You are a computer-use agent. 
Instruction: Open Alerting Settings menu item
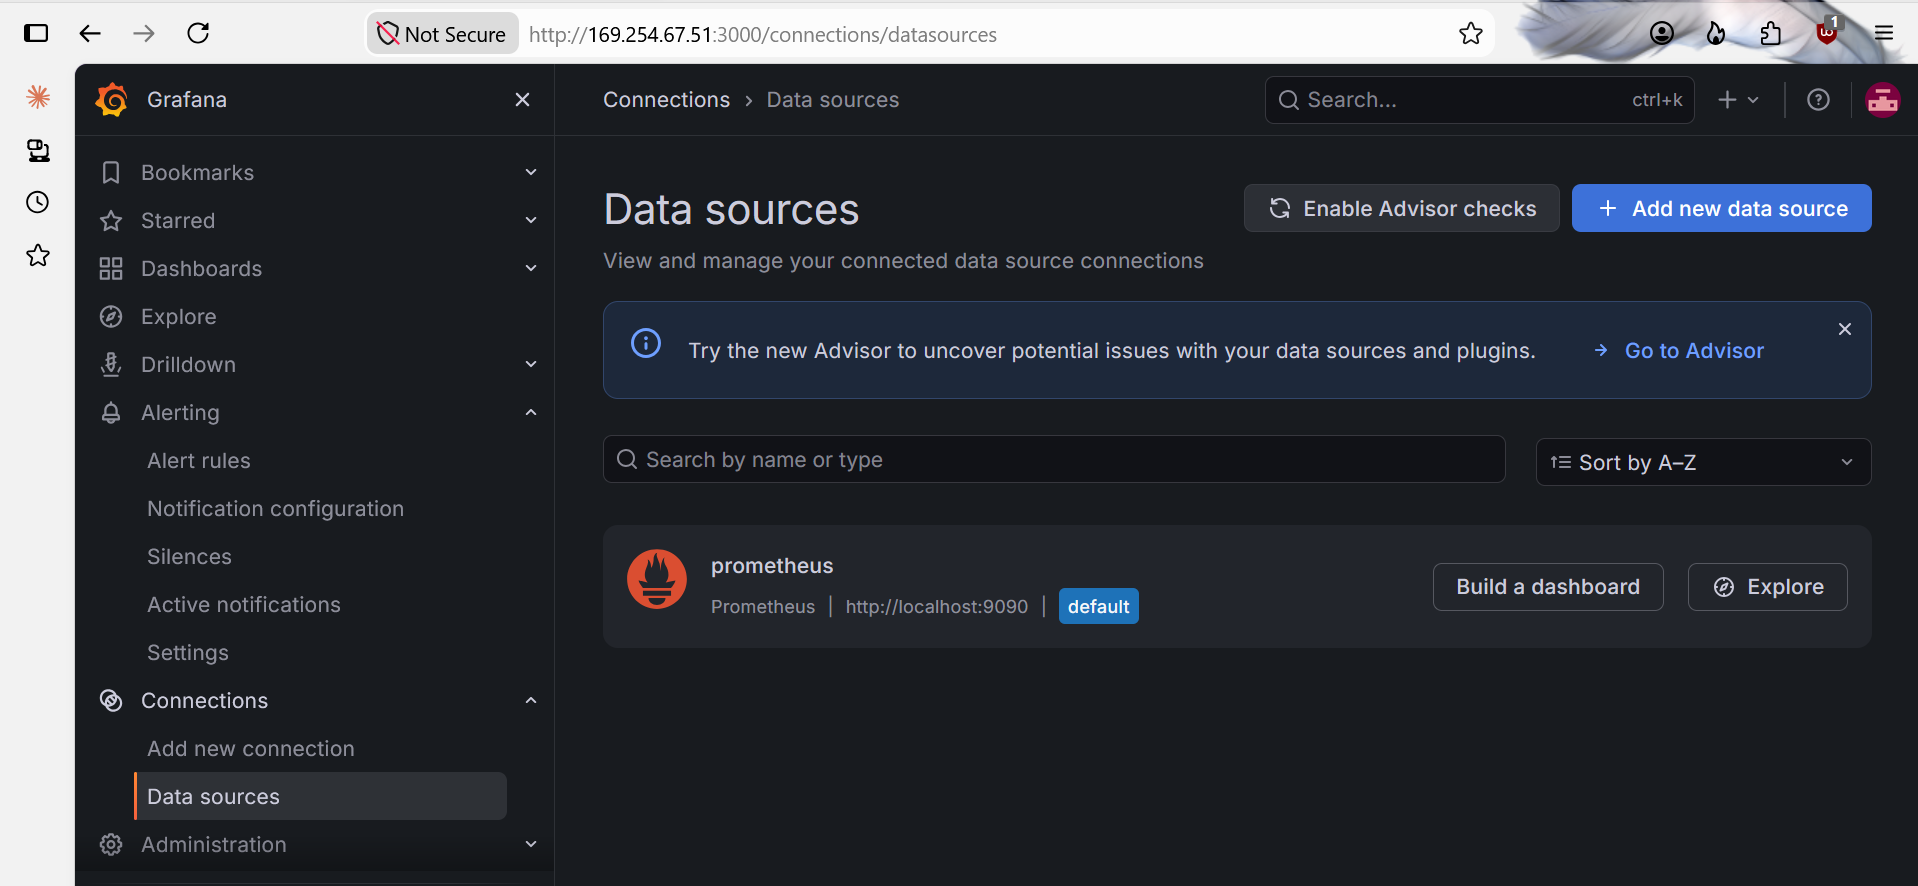(188, 652)
